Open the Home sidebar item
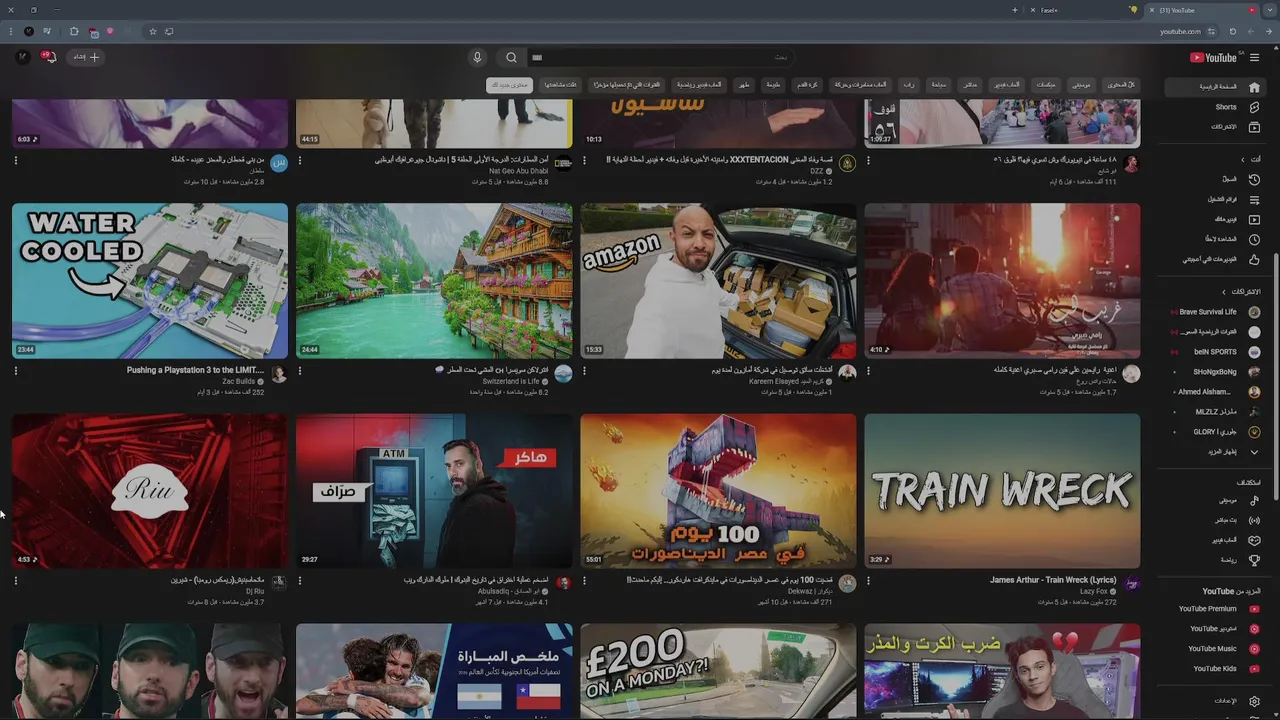 point(1215,87)
